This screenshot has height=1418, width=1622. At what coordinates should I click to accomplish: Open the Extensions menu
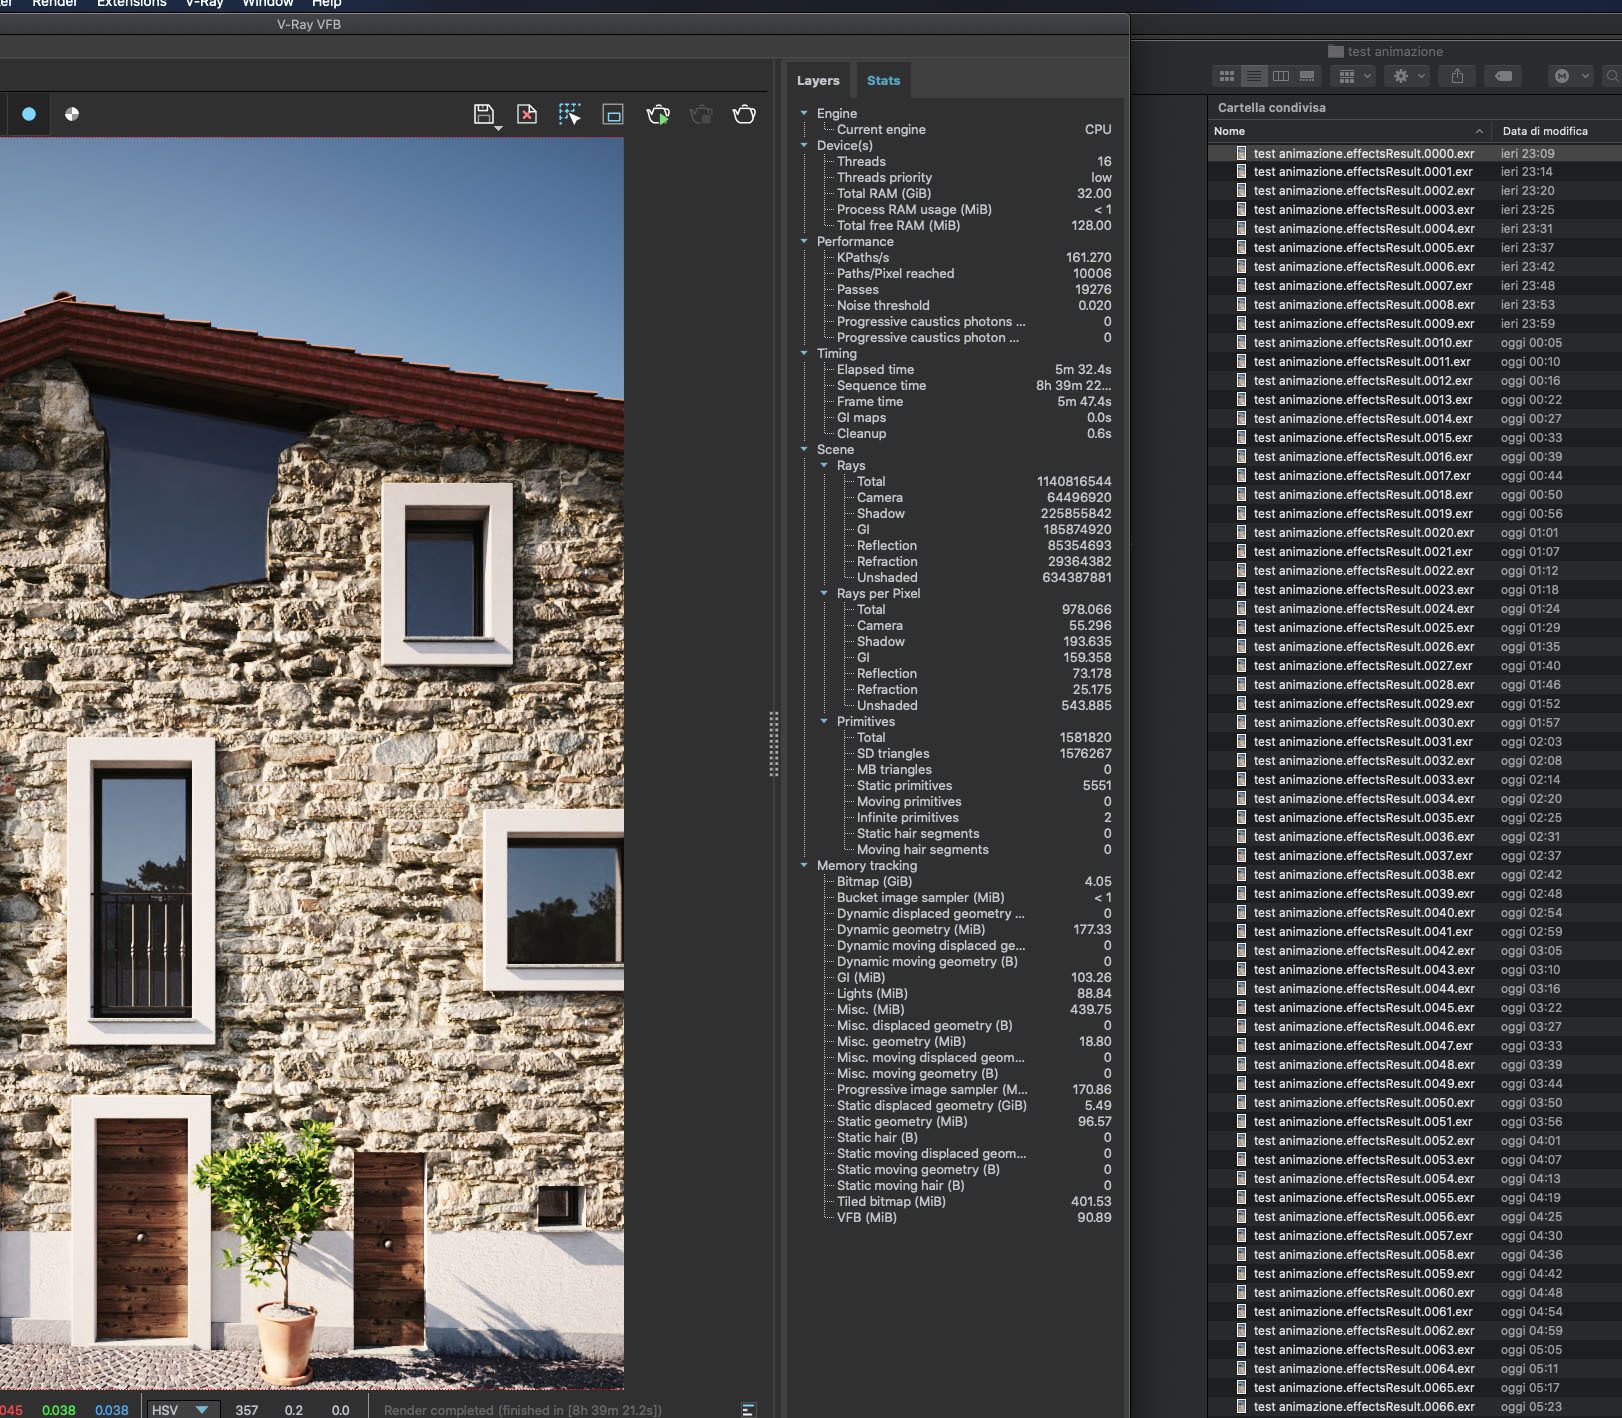[131, 4]
